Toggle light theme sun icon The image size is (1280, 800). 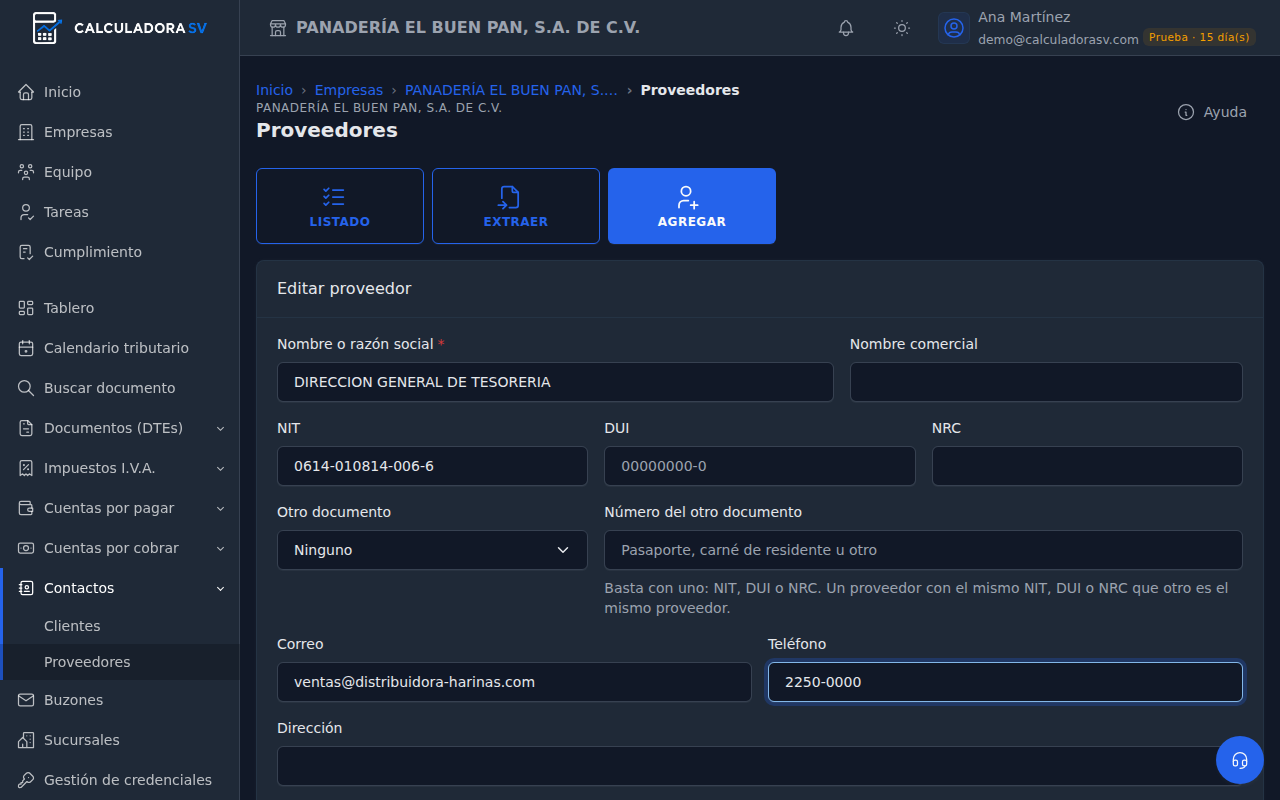[902, 28]
